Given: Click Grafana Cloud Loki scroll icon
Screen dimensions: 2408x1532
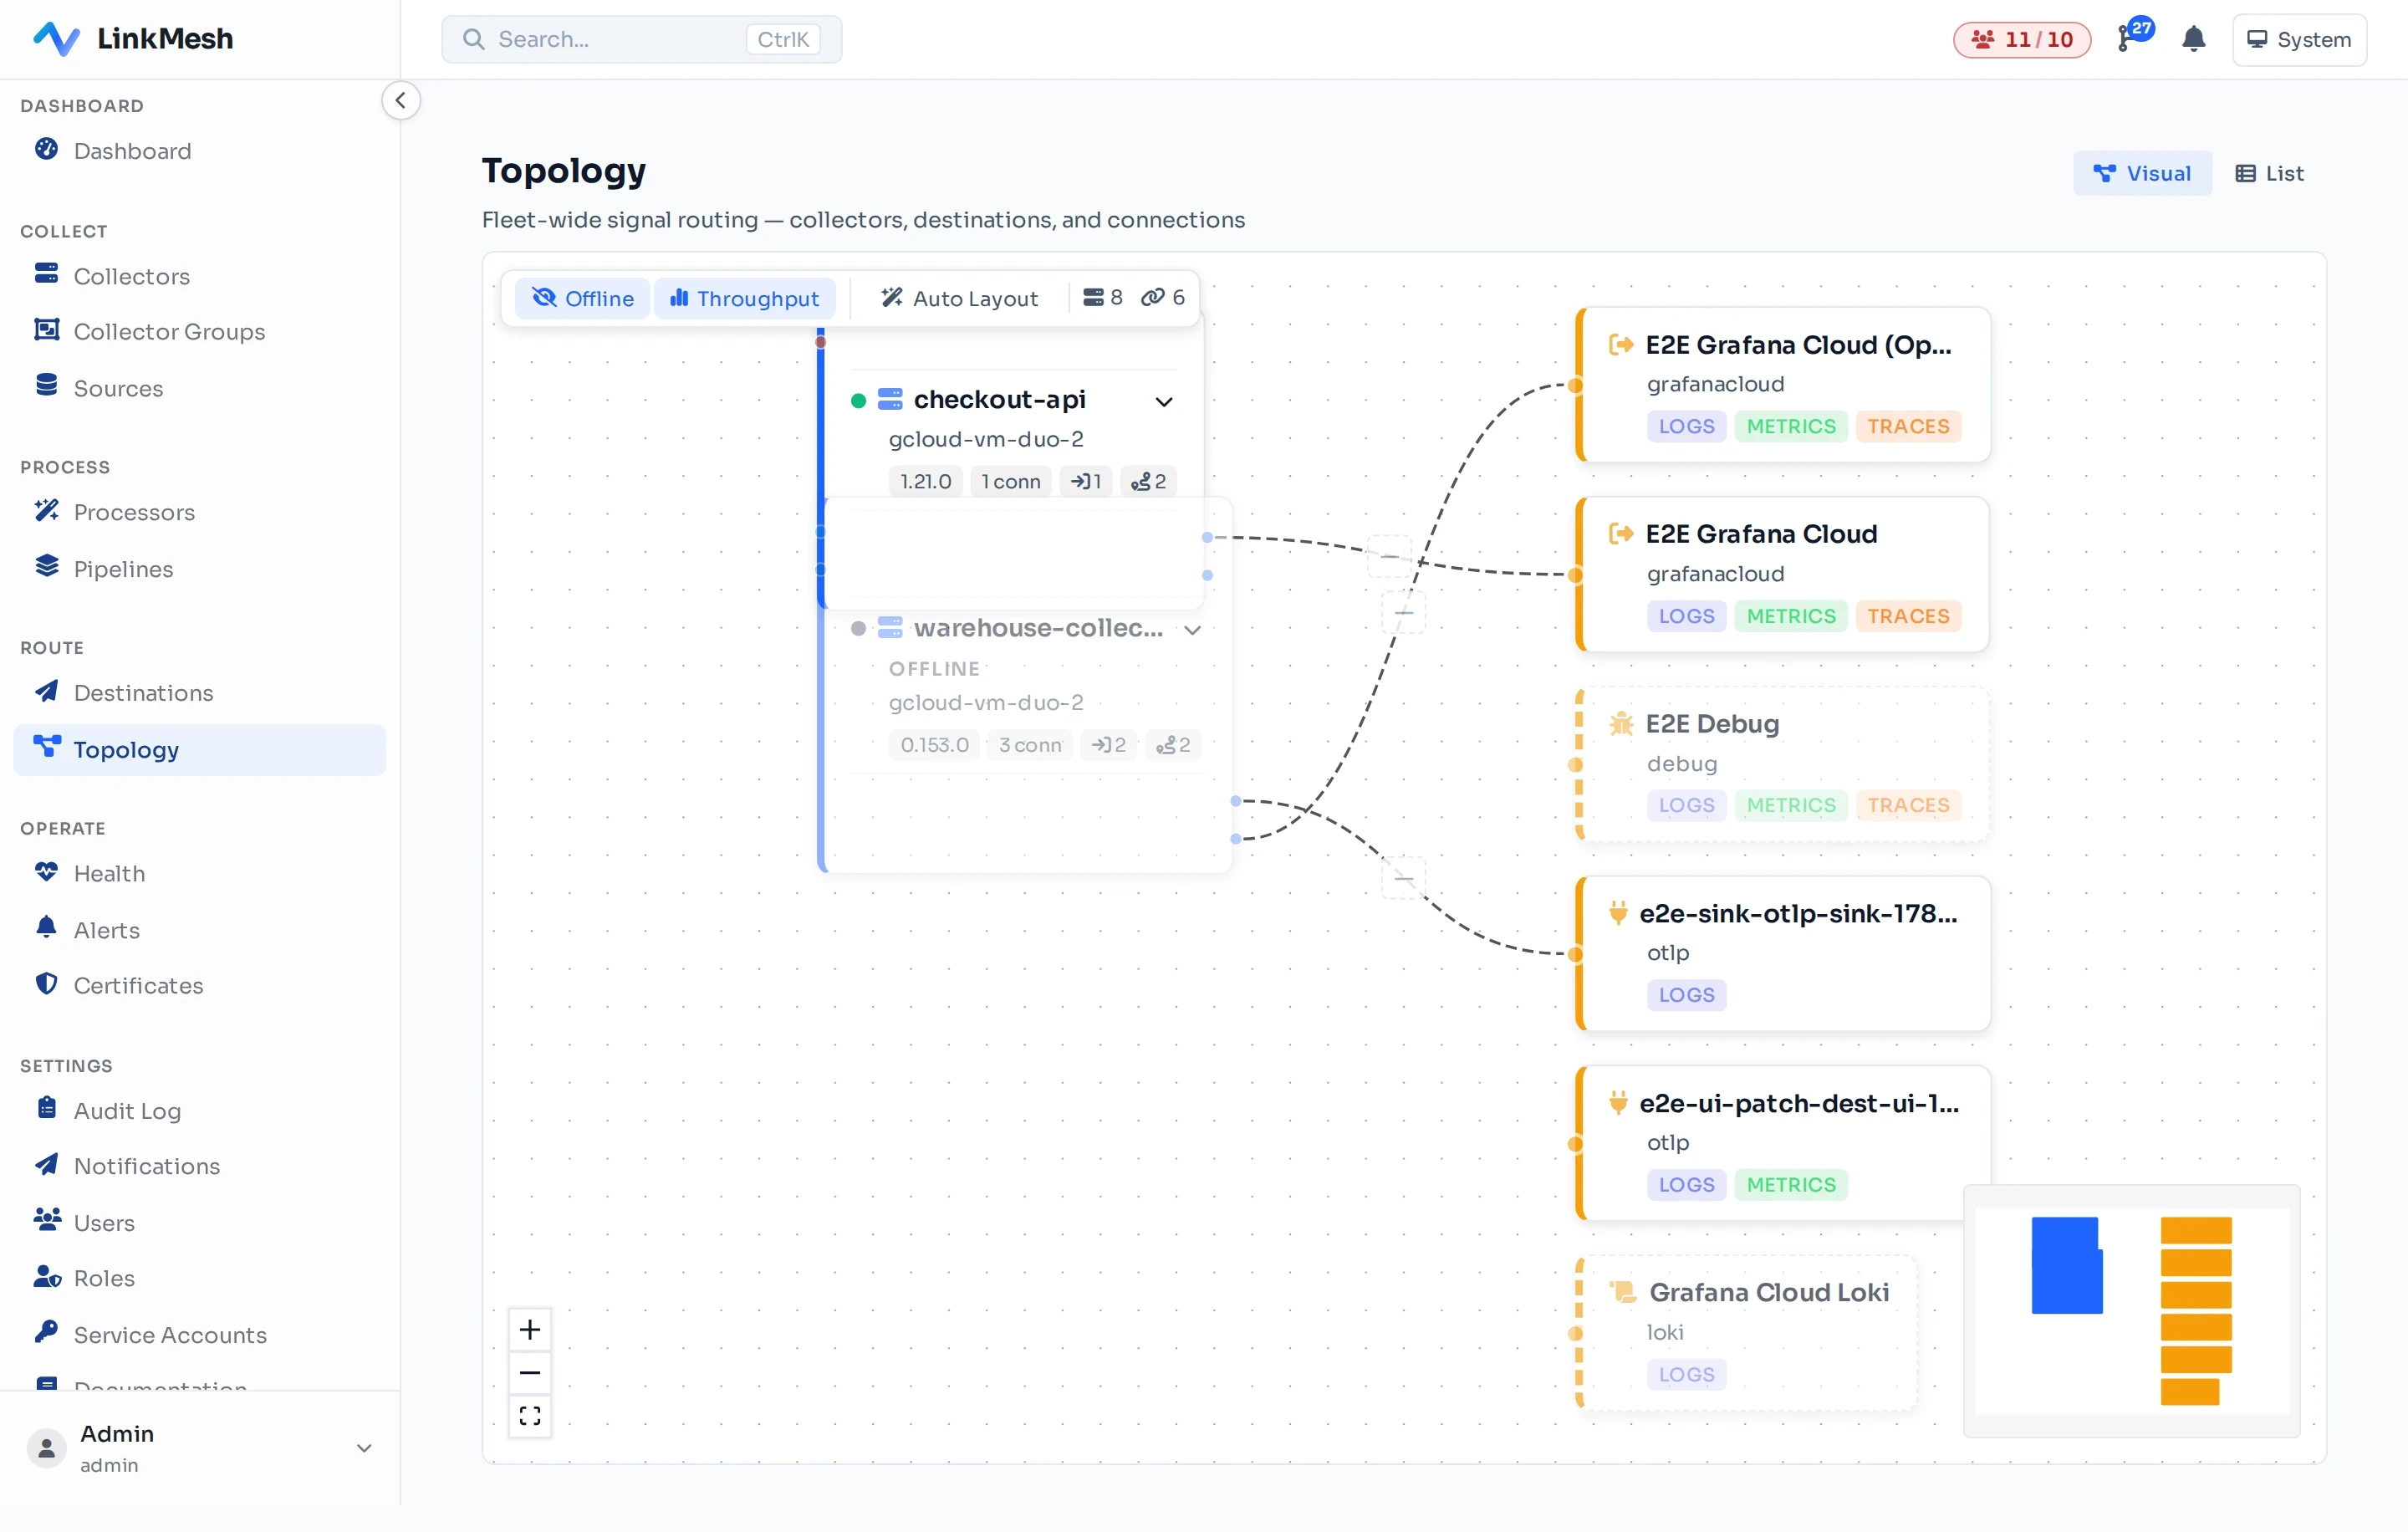Looking at the screenshot, I should [1621, 1292].
